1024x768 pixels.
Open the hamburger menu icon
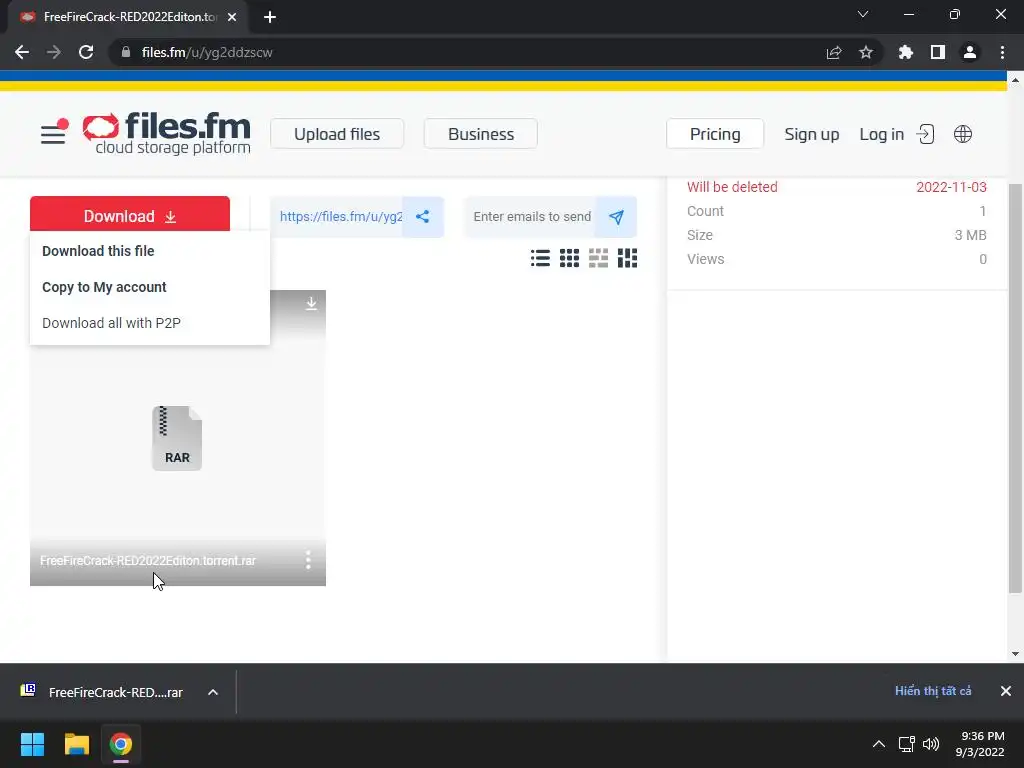[x=53, y=133]
